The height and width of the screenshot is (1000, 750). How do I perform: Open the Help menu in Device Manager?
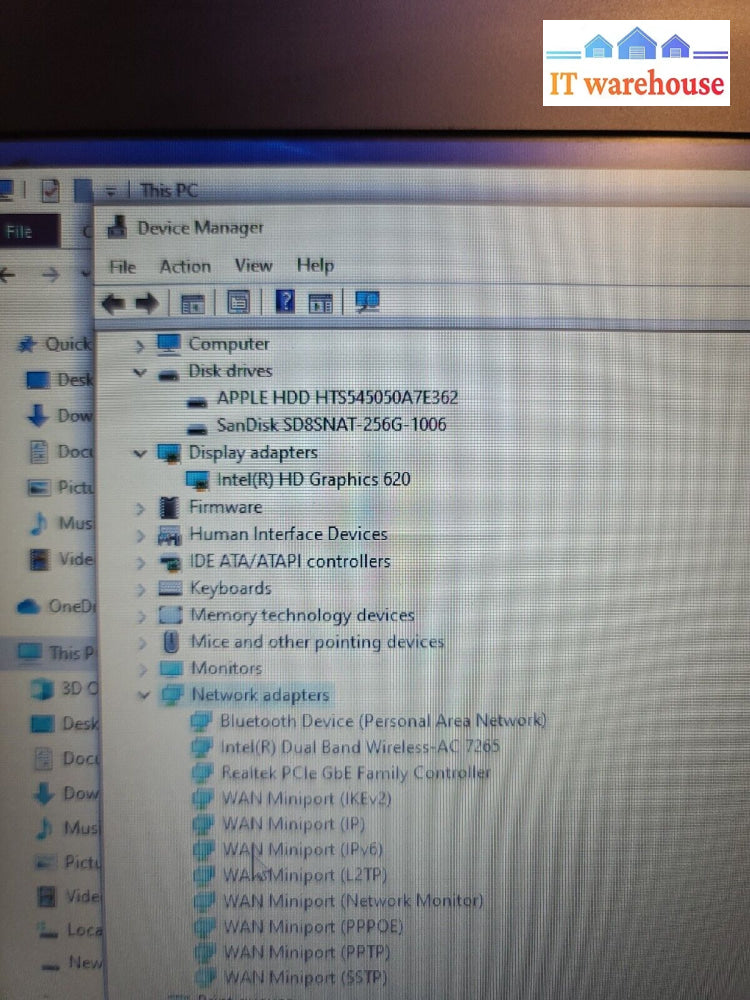(315, 265)
